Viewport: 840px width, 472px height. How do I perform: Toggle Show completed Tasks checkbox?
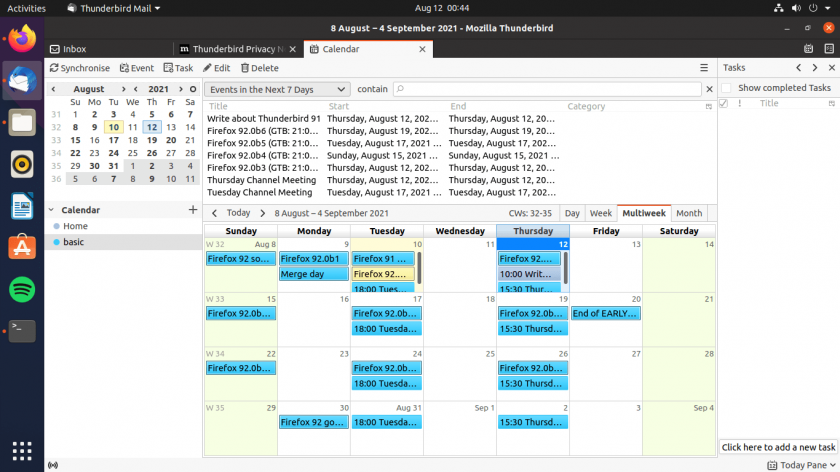click(726, 88)
